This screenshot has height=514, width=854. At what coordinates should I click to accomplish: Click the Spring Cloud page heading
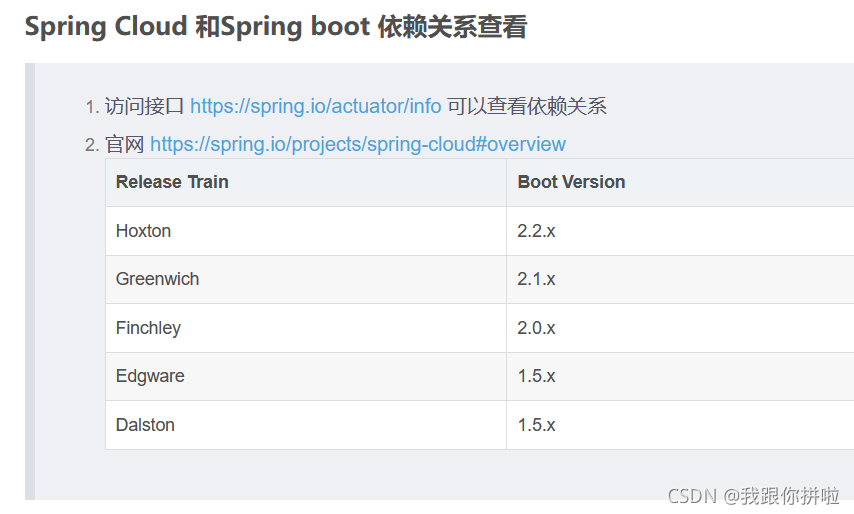pyautogui.click(x=276, y=27)
